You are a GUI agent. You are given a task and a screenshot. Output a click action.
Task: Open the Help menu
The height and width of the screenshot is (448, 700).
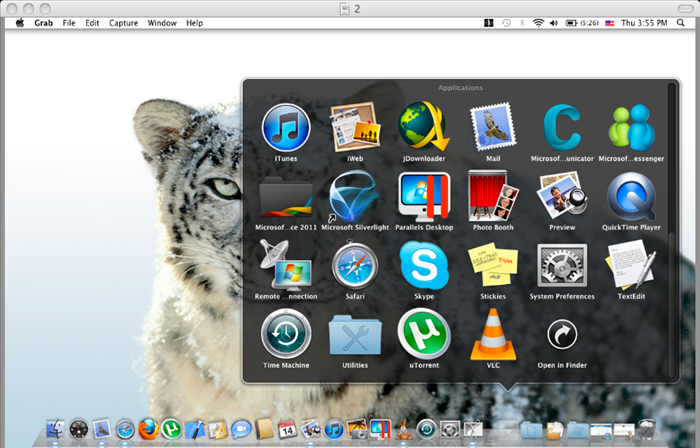coord(194,23)
